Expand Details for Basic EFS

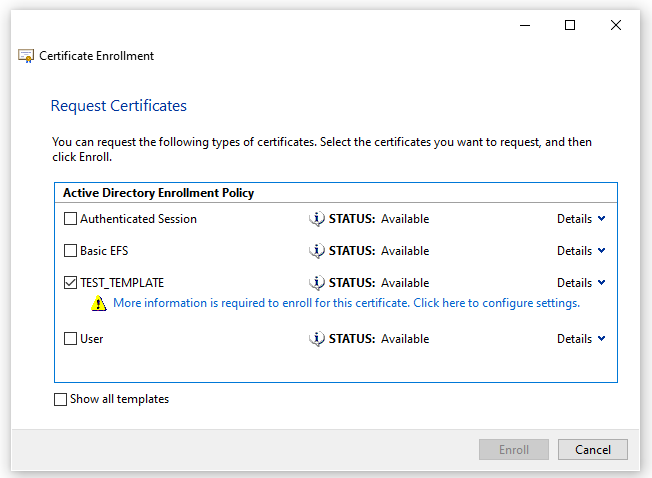pyautogui.click(x=581, y=251)
